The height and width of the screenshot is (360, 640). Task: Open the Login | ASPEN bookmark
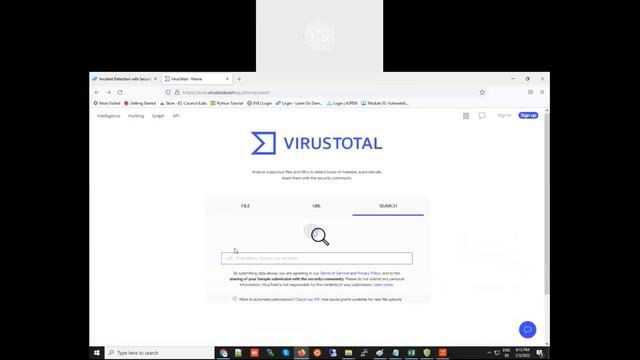[x=342, y=103]
